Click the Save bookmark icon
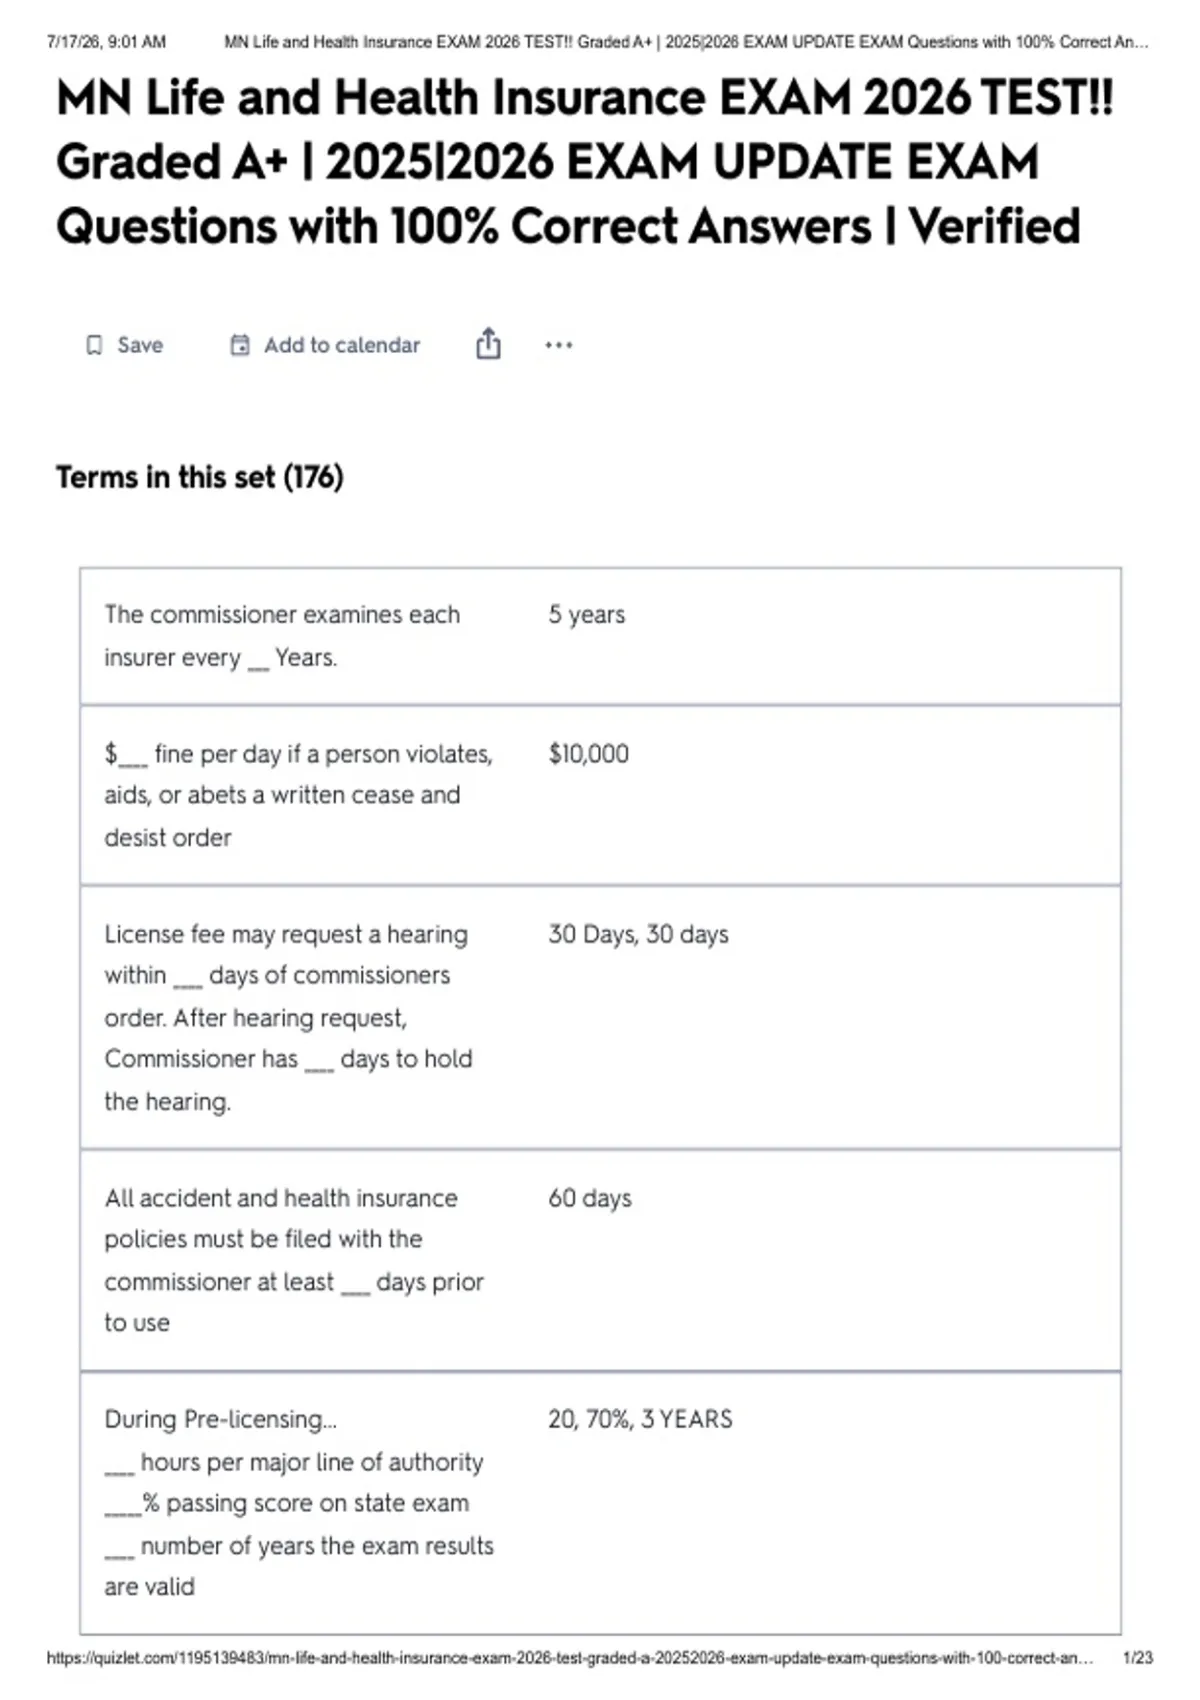This screenshot has width=1200, height=1700. pyautogui.click(x=94, y=345)
